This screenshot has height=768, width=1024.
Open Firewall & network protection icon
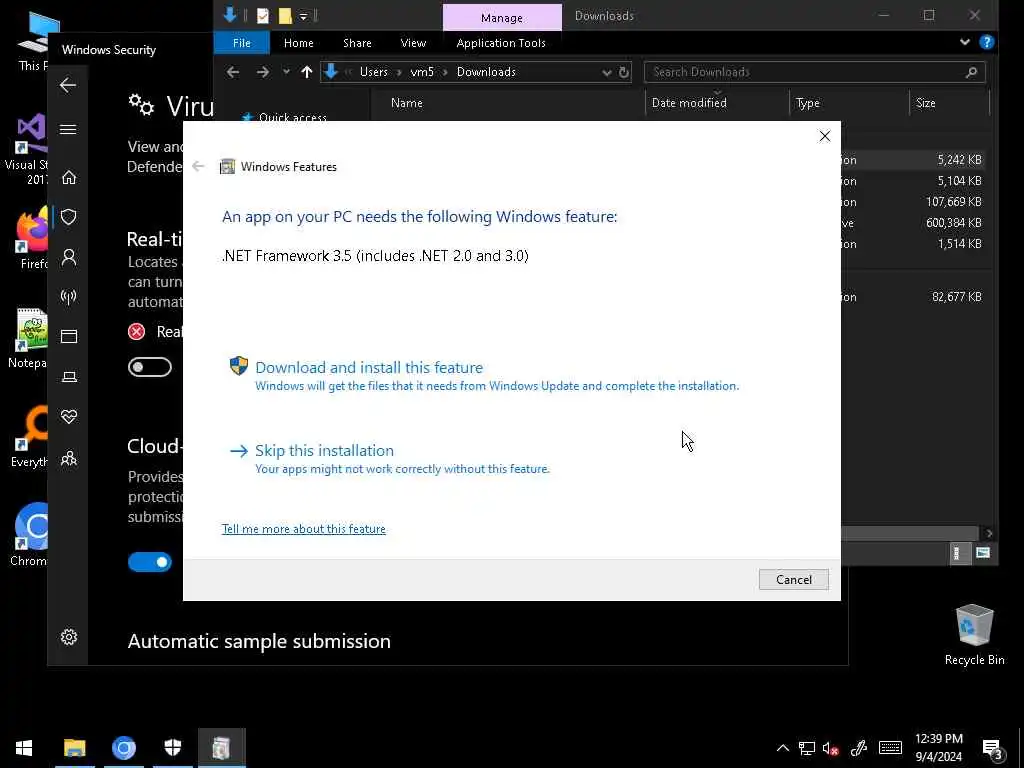click(x=69, y=297)
